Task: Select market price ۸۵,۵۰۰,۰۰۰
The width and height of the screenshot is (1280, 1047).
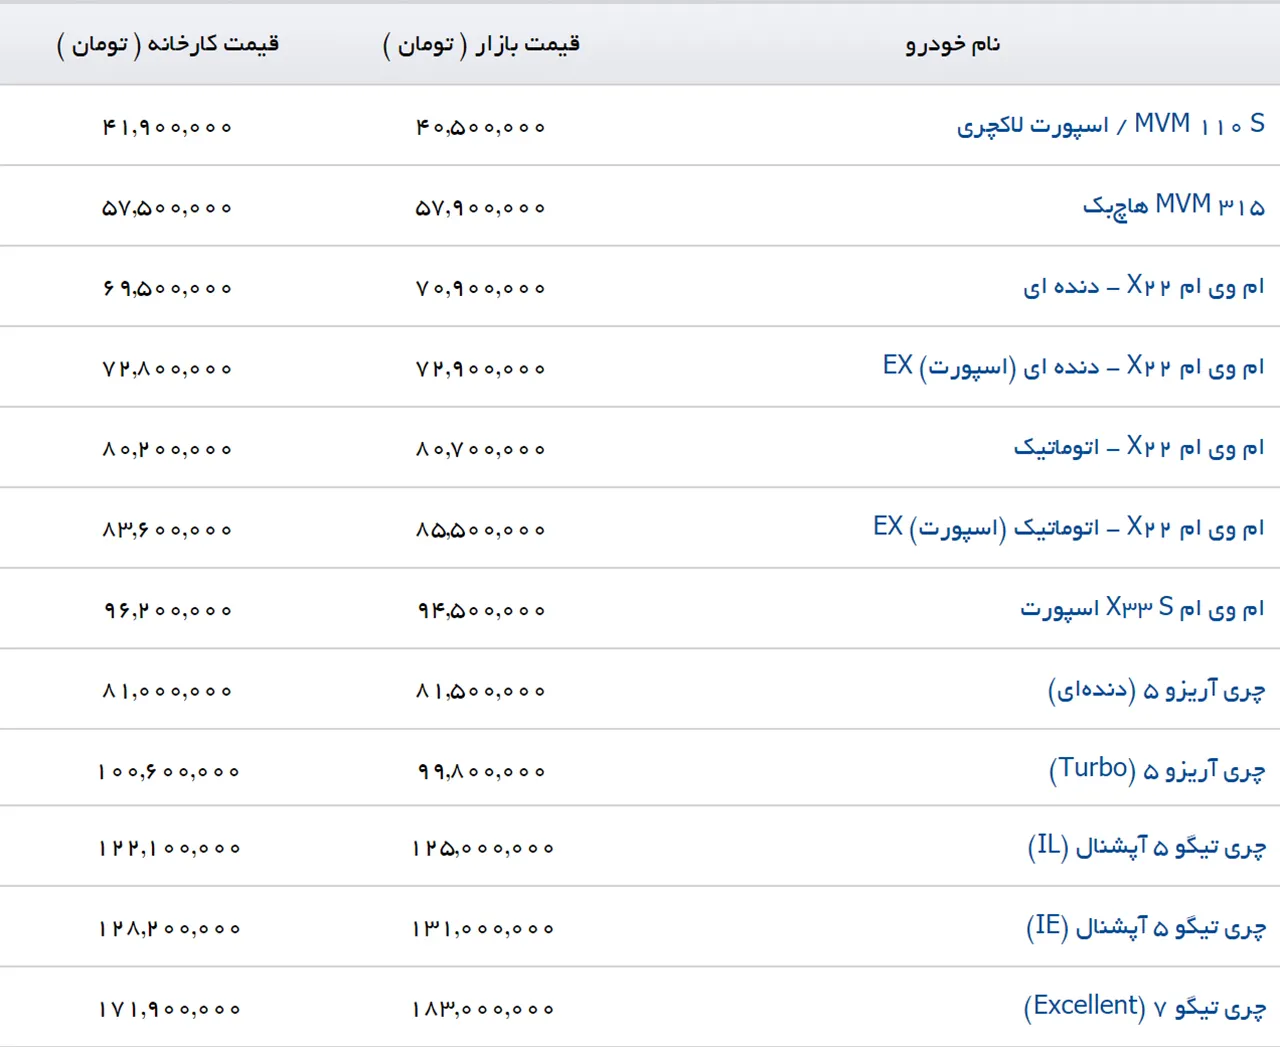Action: [x=481, y=530]
